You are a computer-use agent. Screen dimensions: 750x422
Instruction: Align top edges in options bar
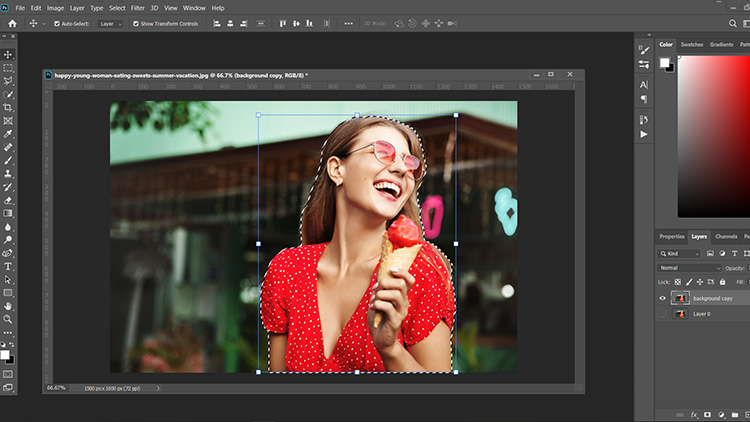pyautogui.click(x=283, y=23)
